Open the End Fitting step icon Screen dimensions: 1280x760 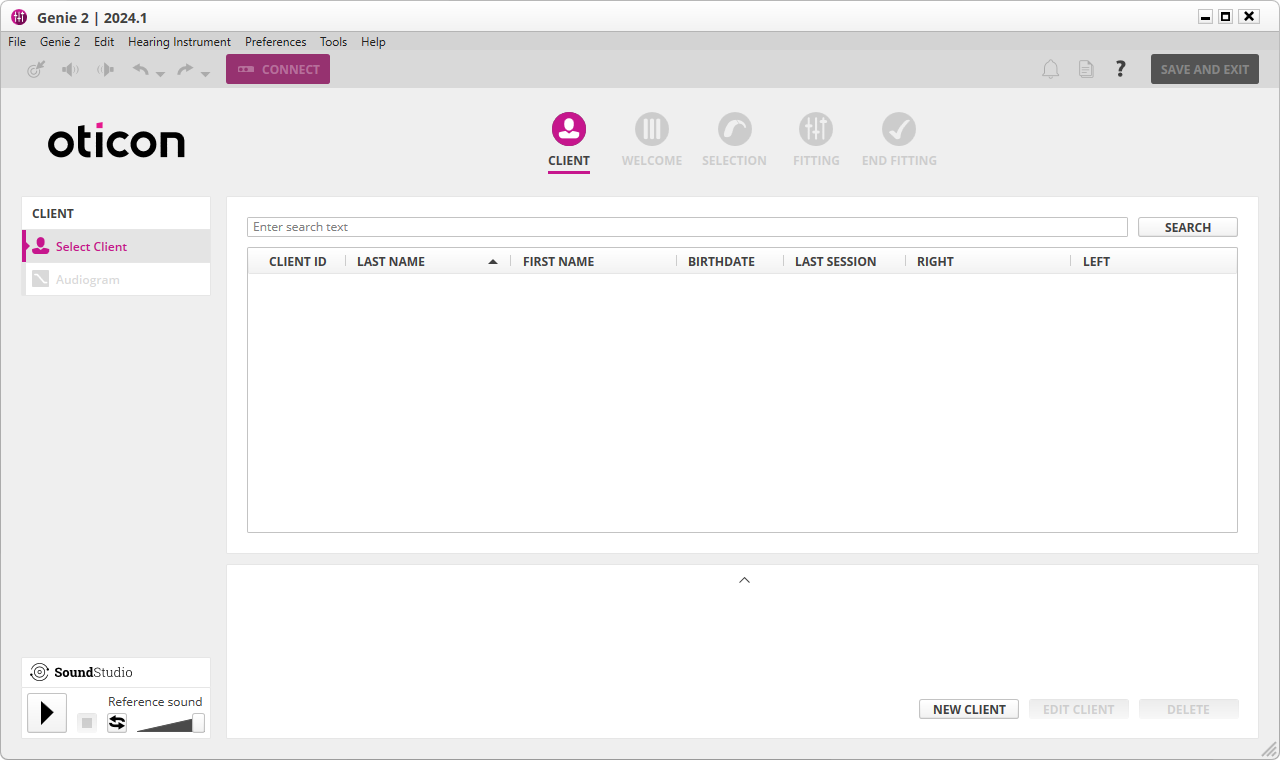(x=898, y=130)
